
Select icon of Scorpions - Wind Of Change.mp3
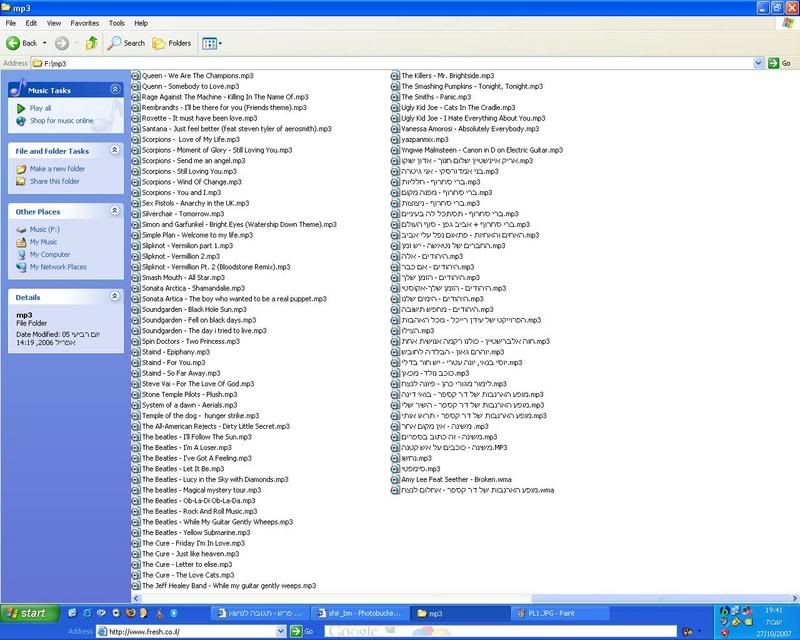(136, 182)
